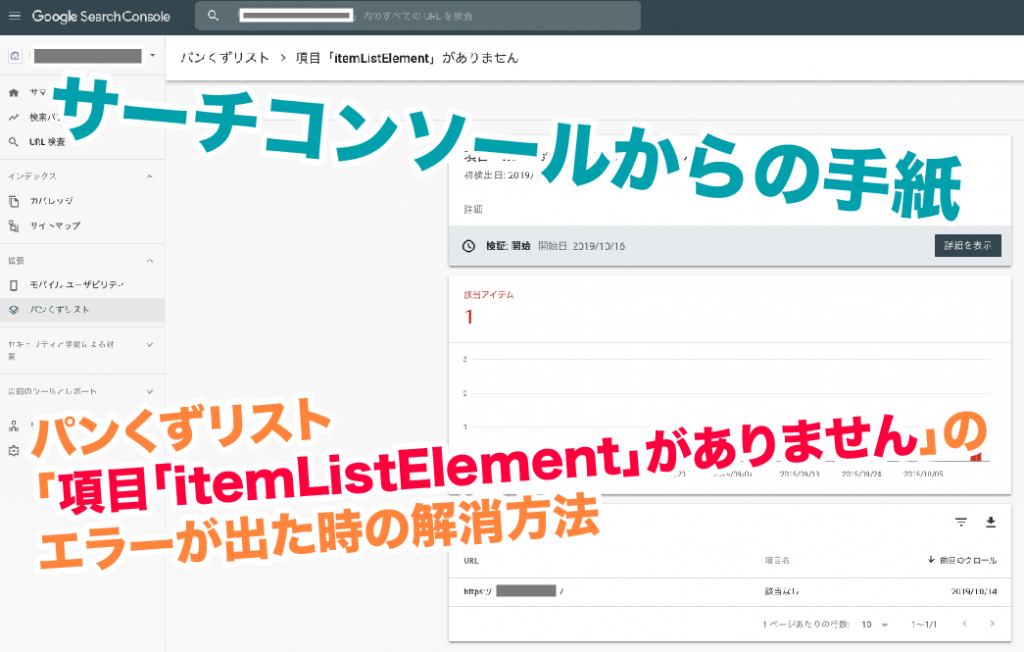
Task: Open the table filter icon
Action: [x=961, y=522]
